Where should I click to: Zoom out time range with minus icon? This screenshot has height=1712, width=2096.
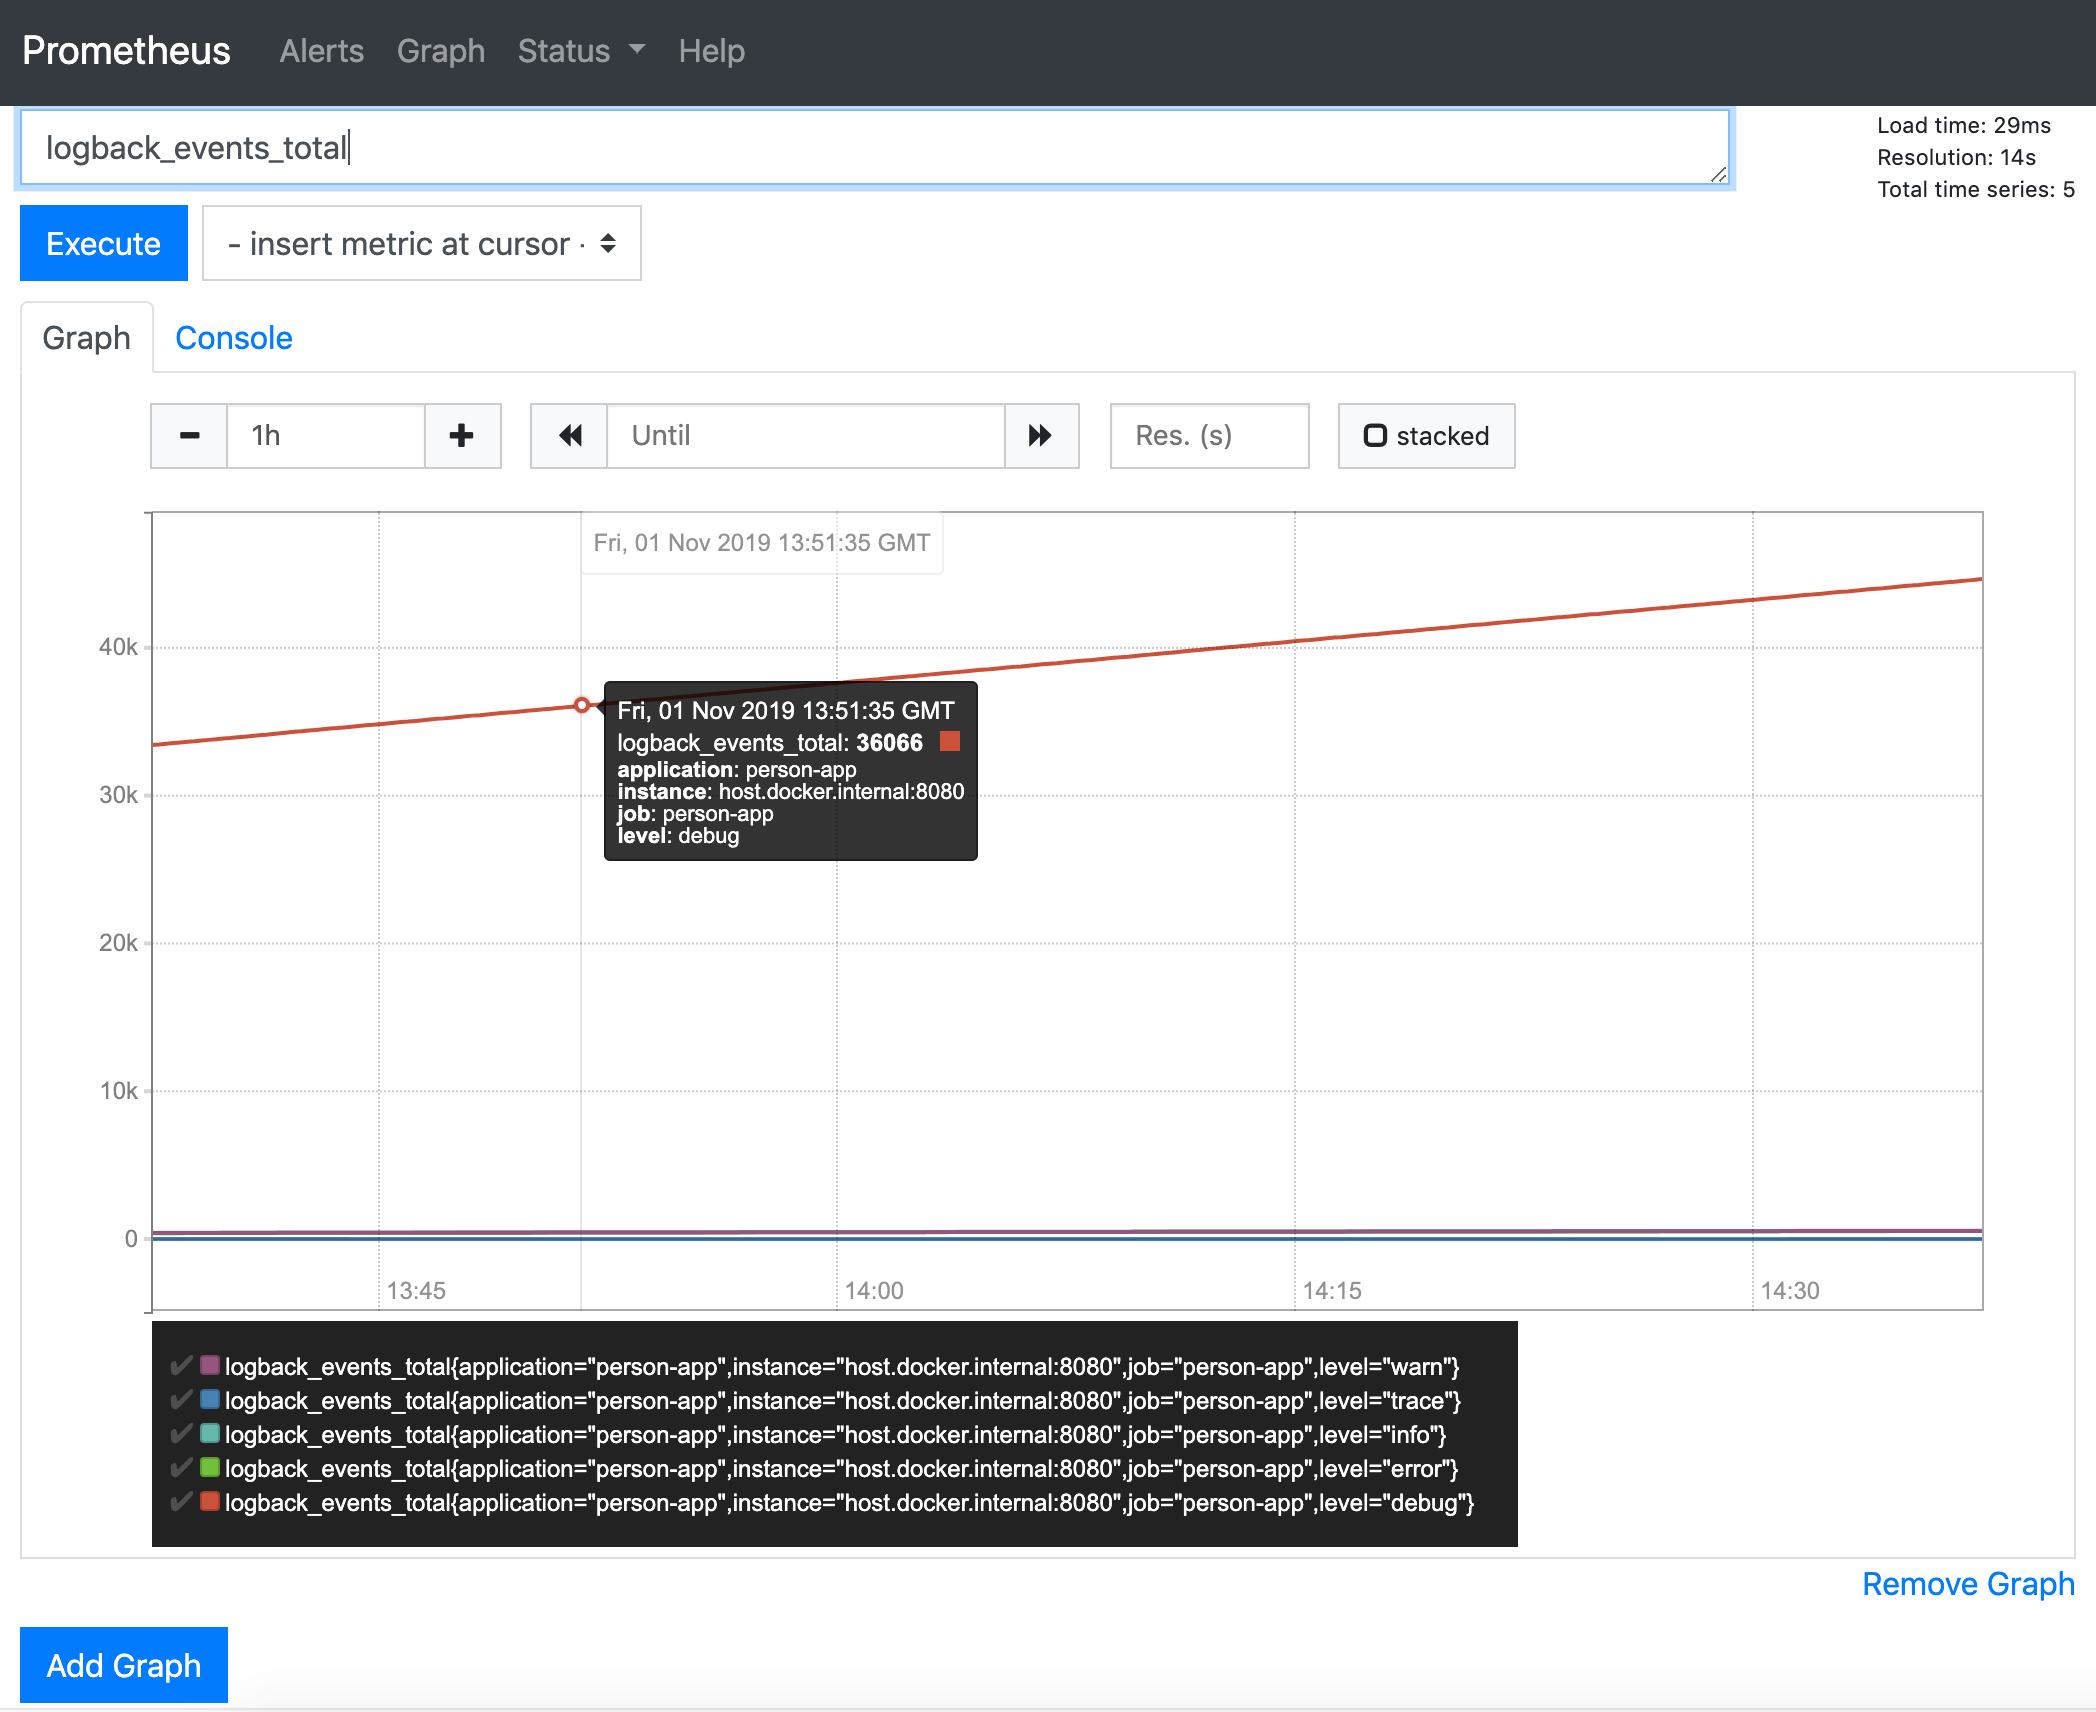click(x=188, y=435)
